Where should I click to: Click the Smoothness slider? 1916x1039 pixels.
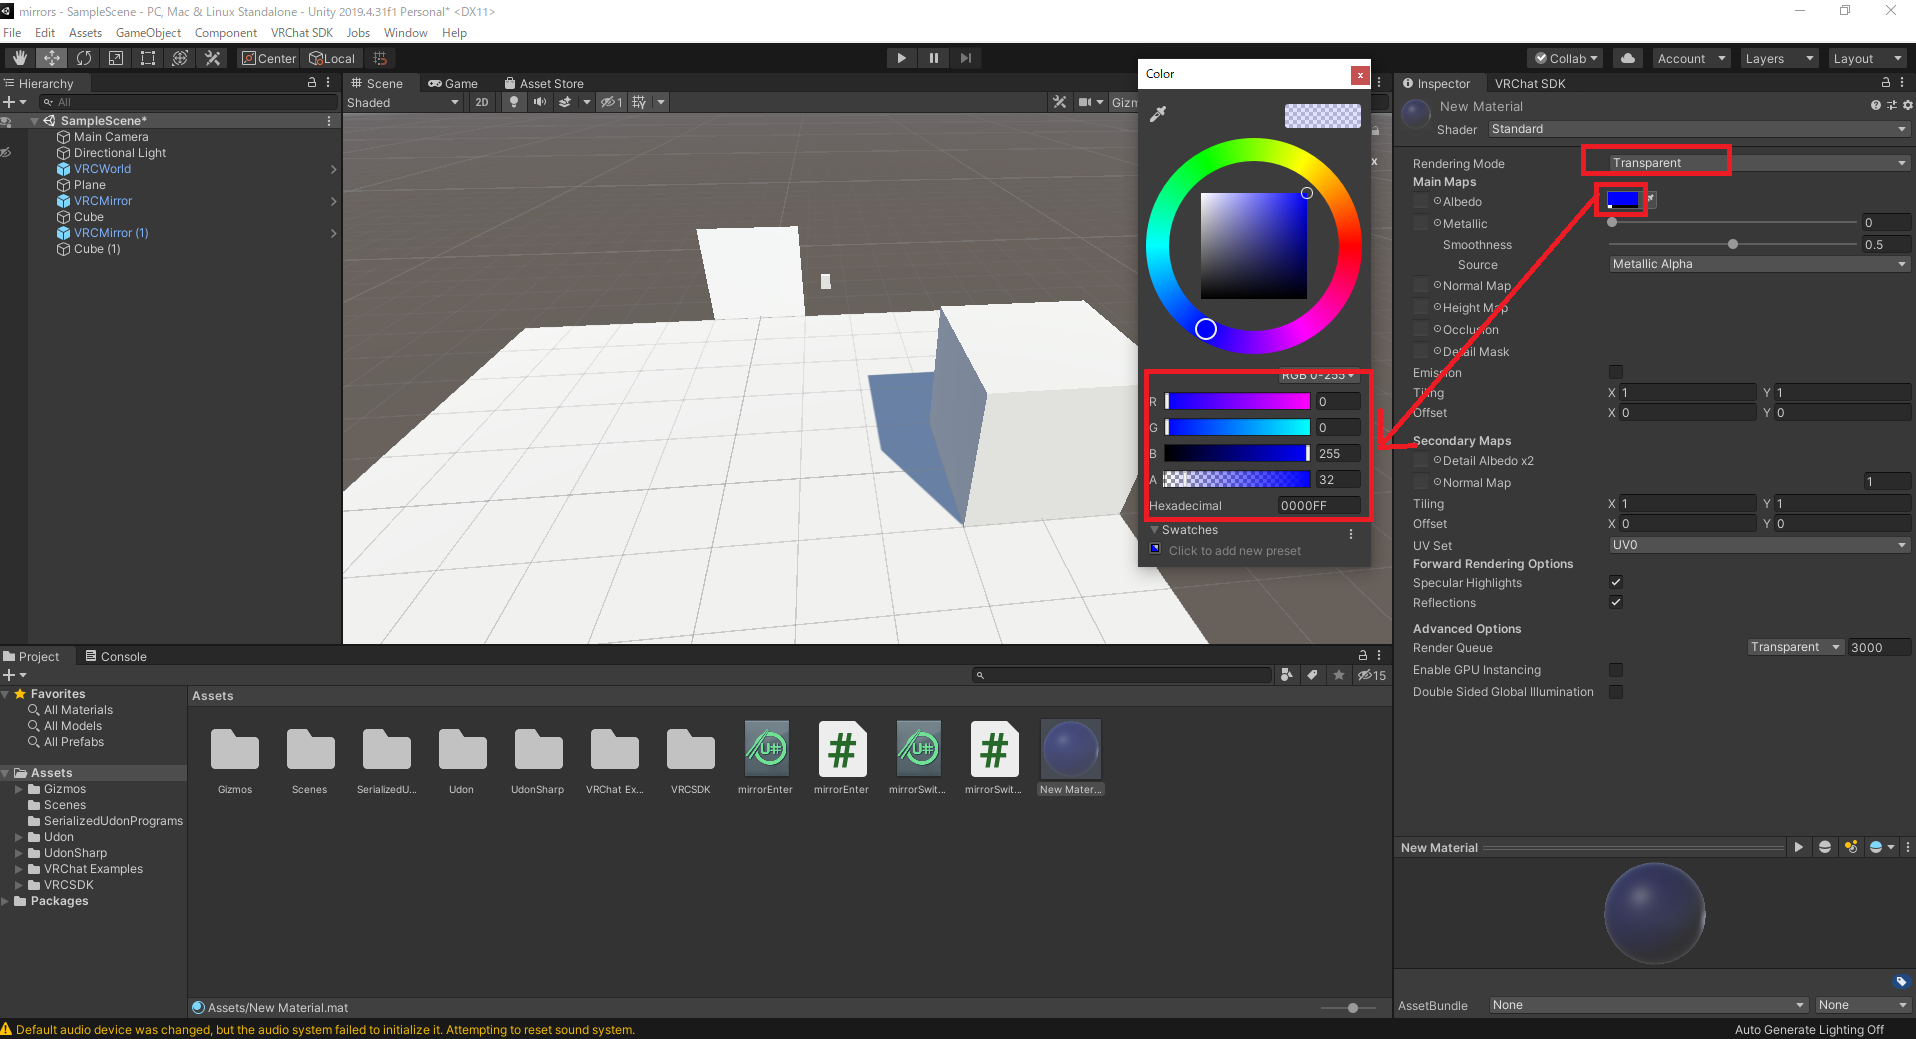pos(1734,244)
